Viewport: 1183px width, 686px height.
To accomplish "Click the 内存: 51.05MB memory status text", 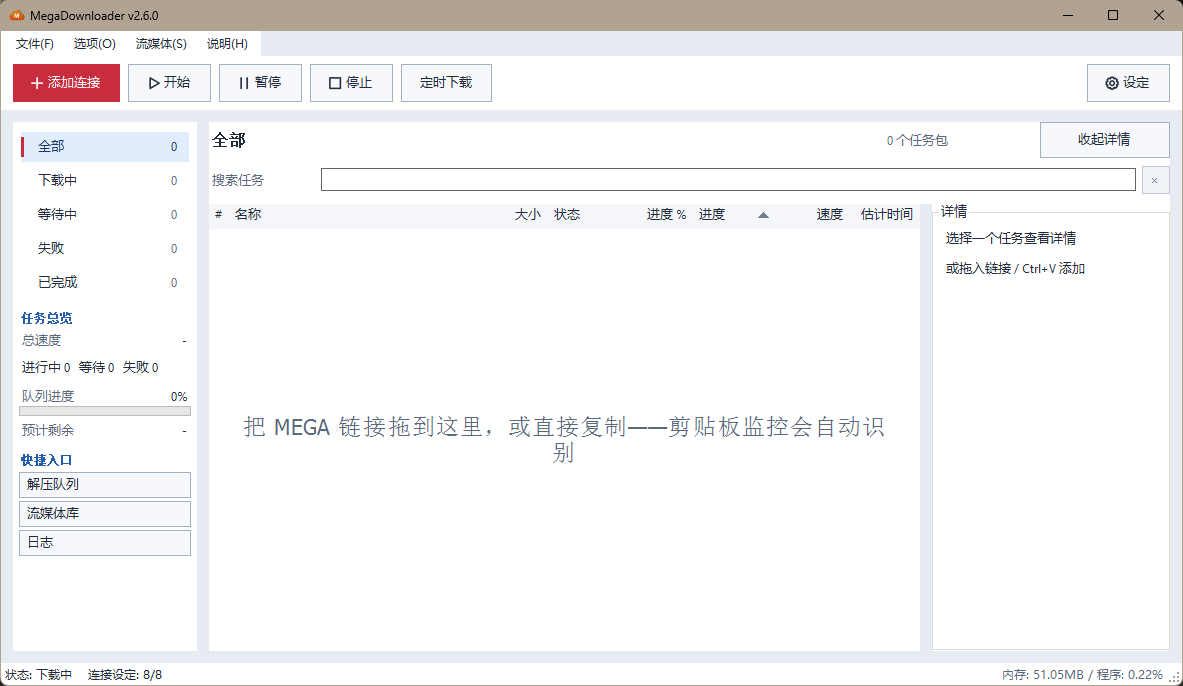I will [1043, 675].
